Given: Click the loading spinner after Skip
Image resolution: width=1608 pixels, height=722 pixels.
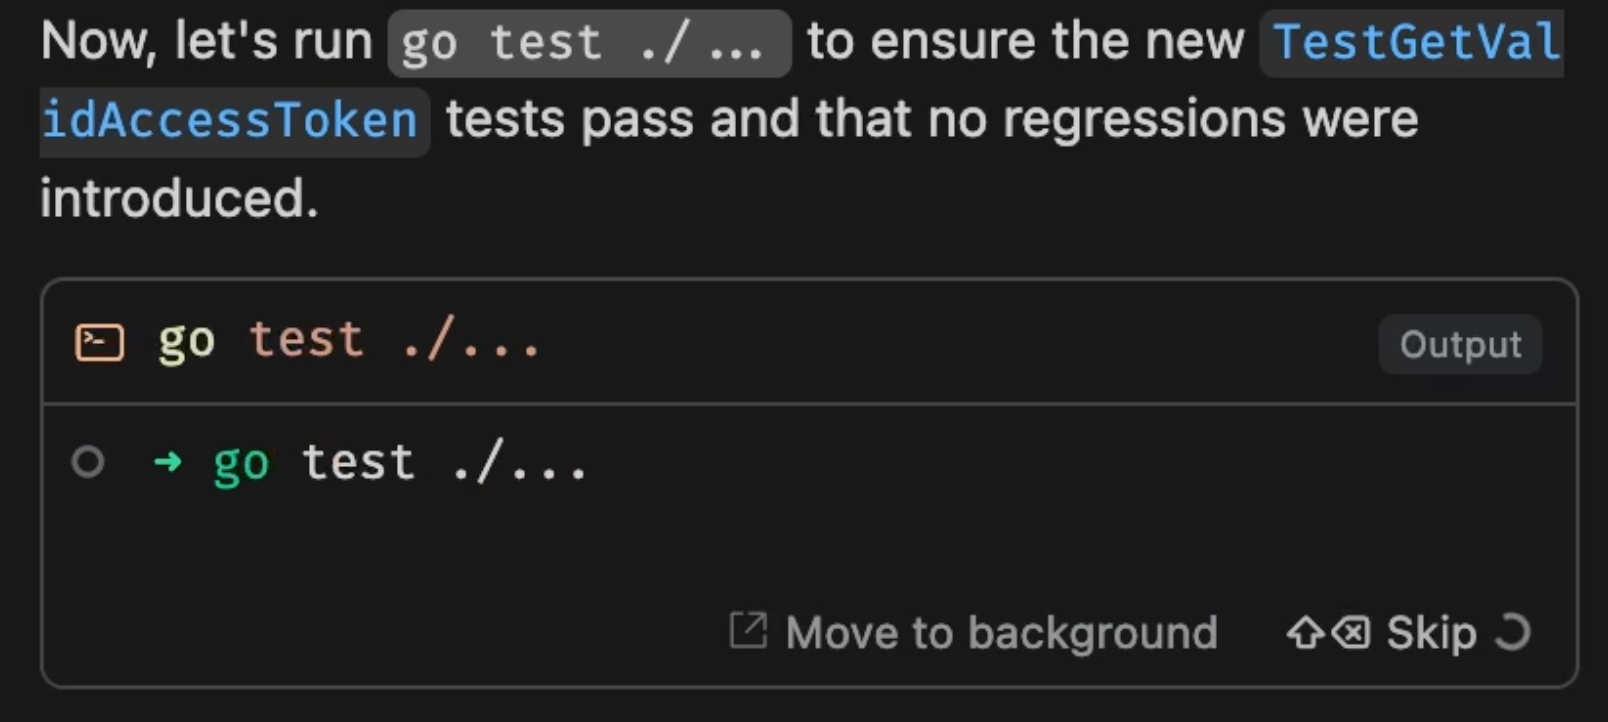Looking at the screenshot, I should [x=1513, y=632].
